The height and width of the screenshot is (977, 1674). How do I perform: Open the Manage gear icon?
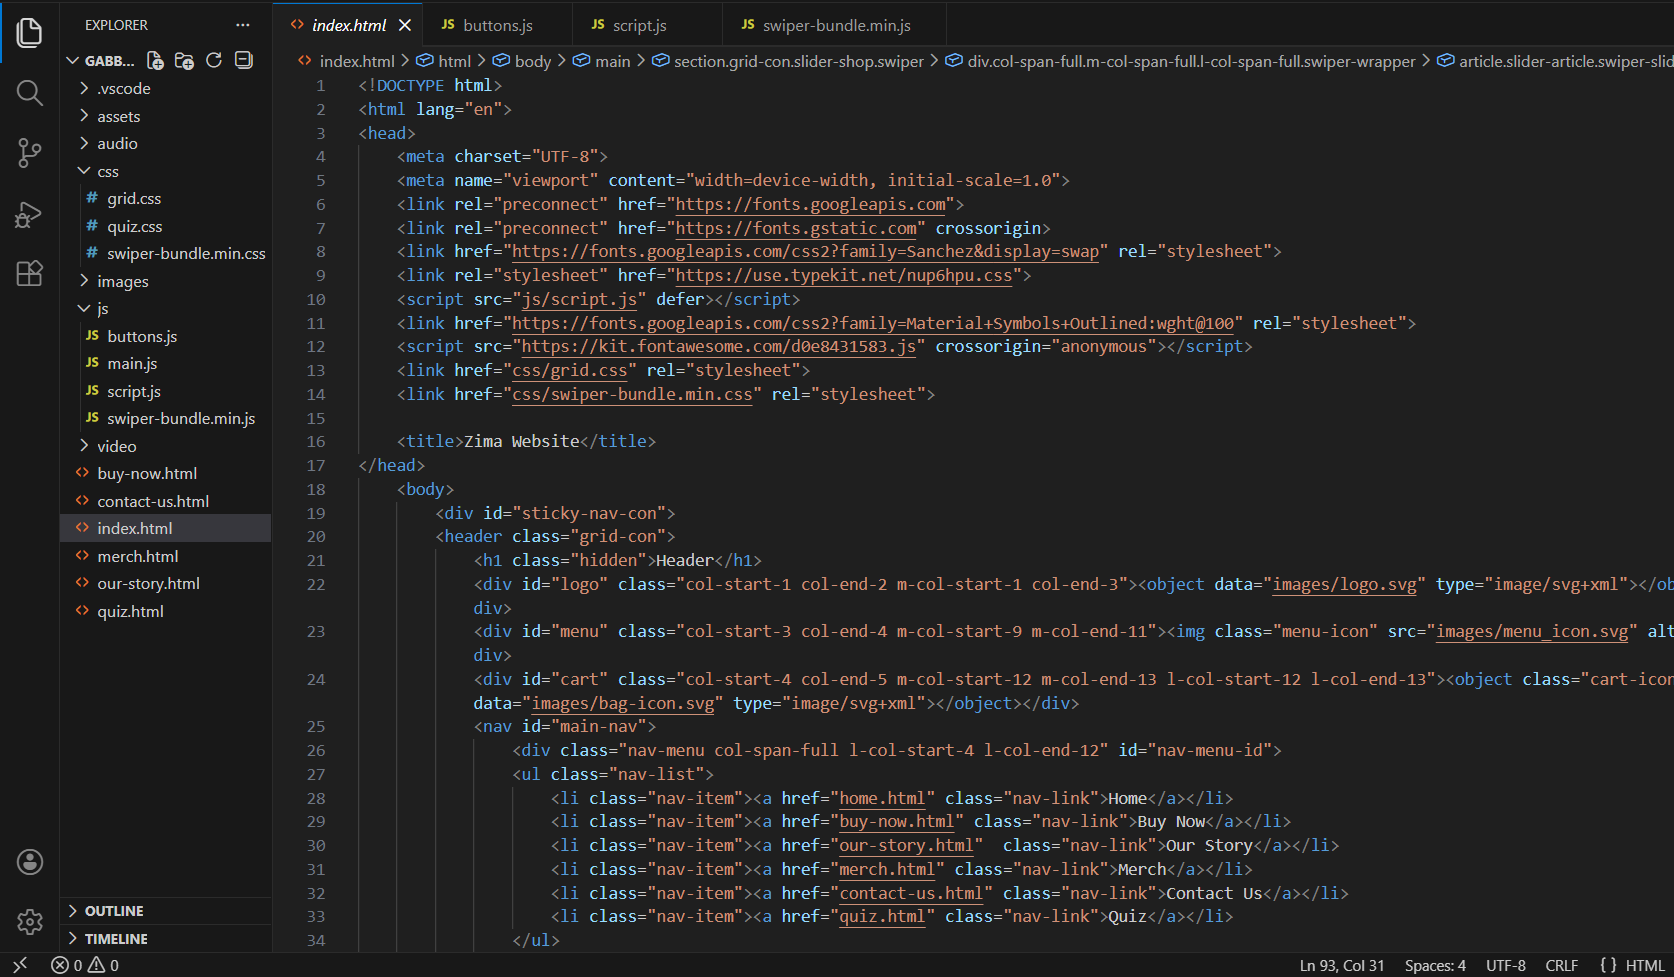29,921
